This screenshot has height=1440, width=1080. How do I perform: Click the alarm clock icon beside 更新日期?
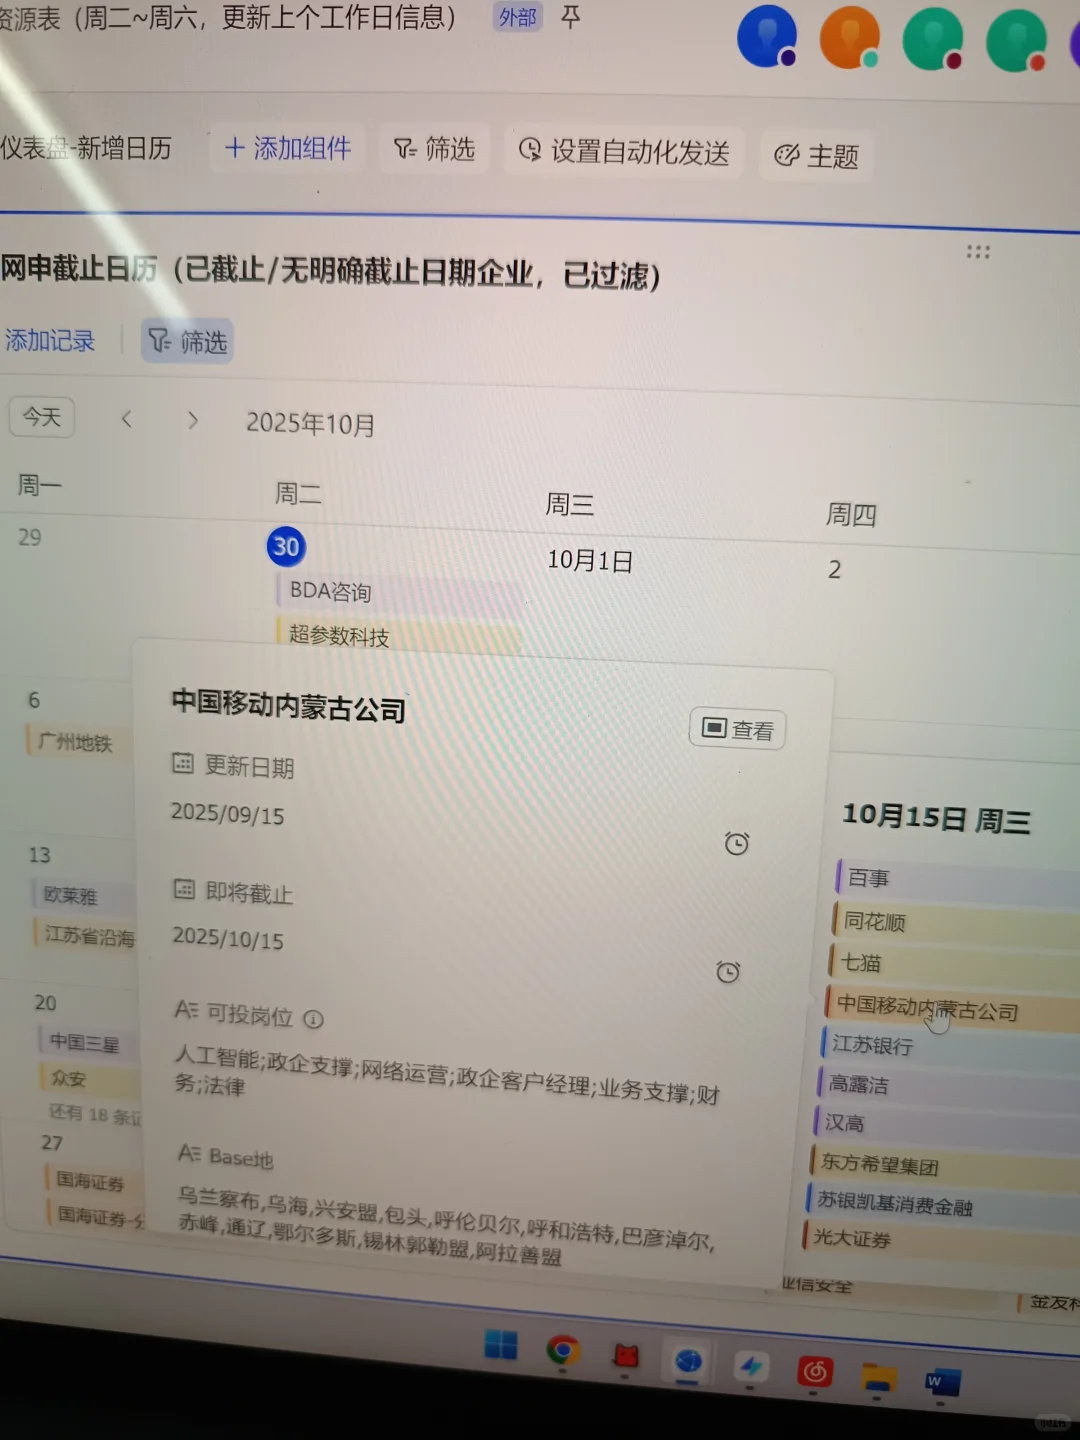tap(737, 843)
